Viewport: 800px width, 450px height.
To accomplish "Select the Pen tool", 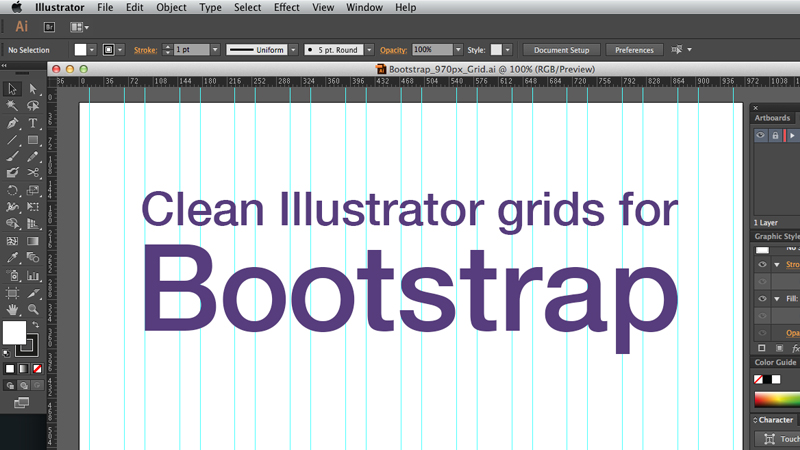I will coord(12,122).
